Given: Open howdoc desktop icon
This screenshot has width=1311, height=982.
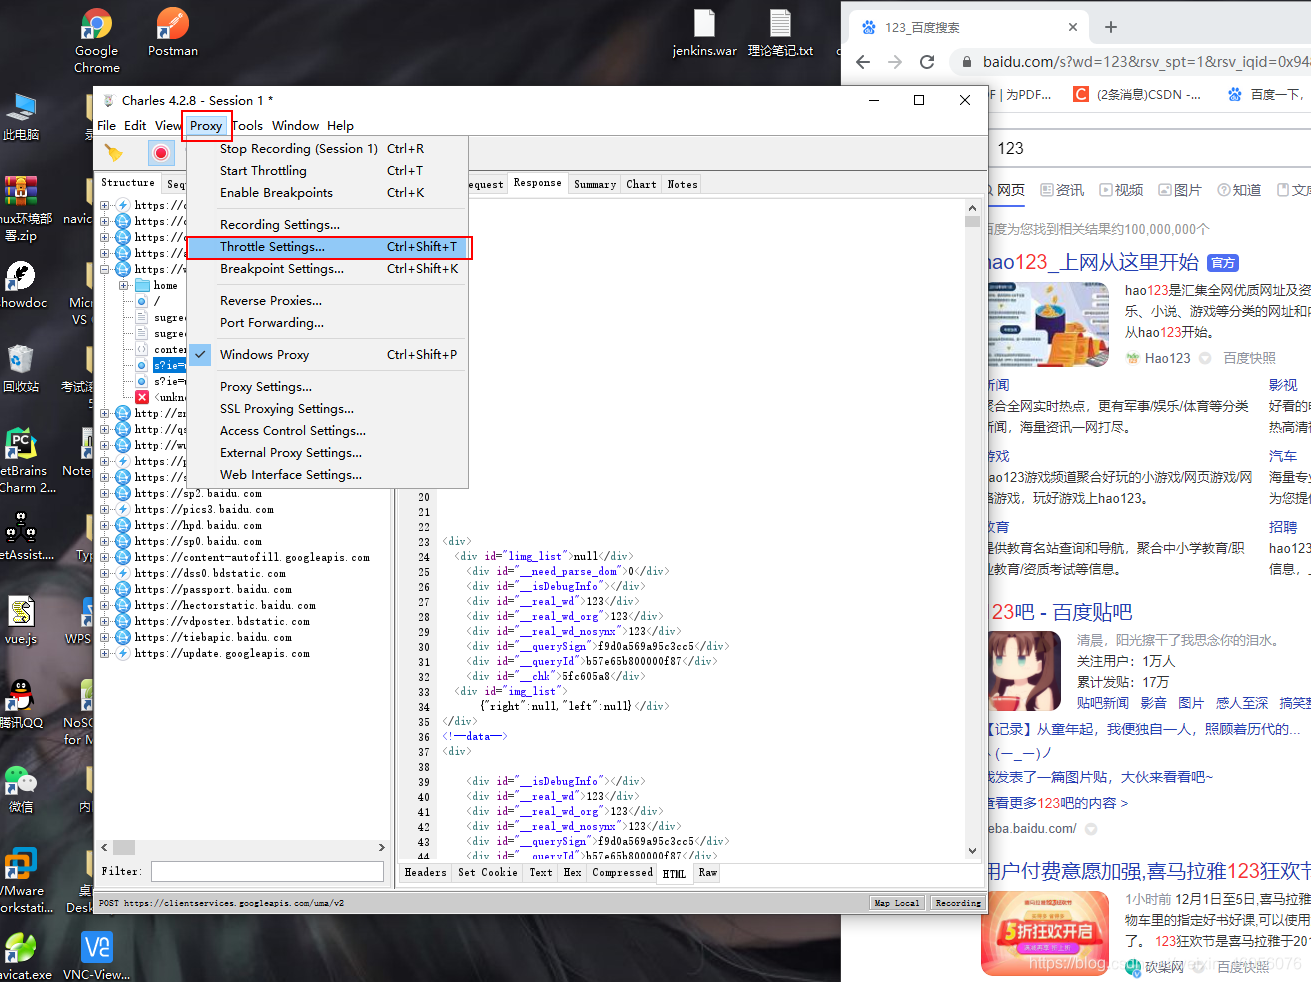Looking at the screenshot, I should (x=22, y=285).
